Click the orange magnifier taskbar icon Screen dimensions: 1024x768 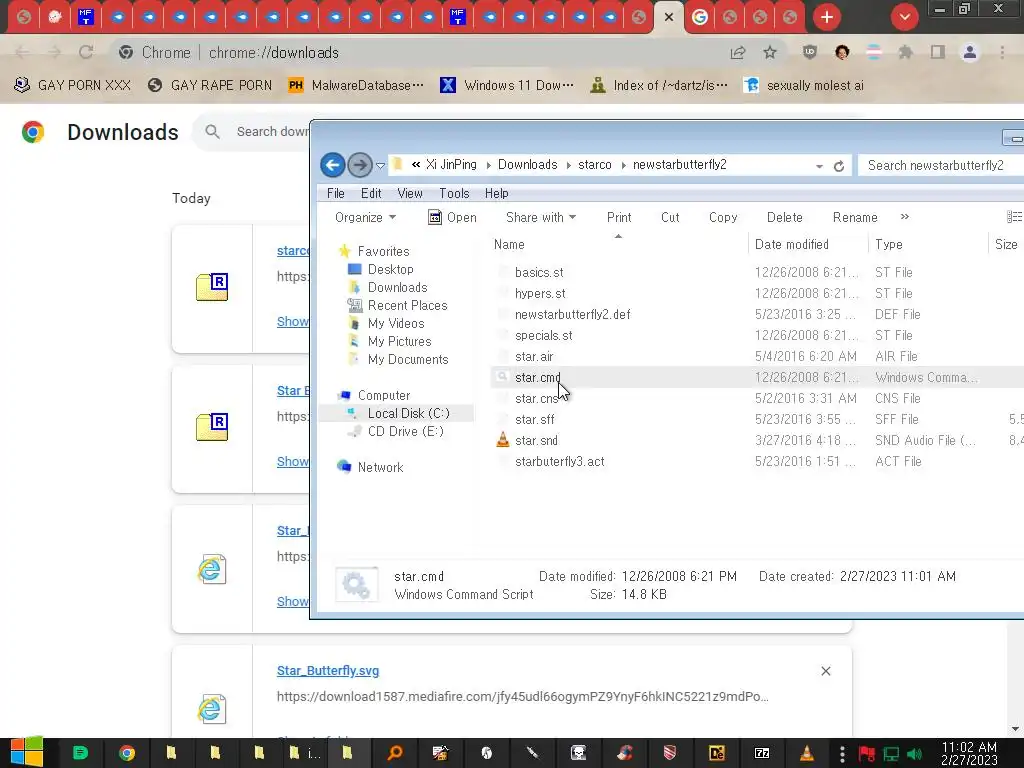[394, 753]
